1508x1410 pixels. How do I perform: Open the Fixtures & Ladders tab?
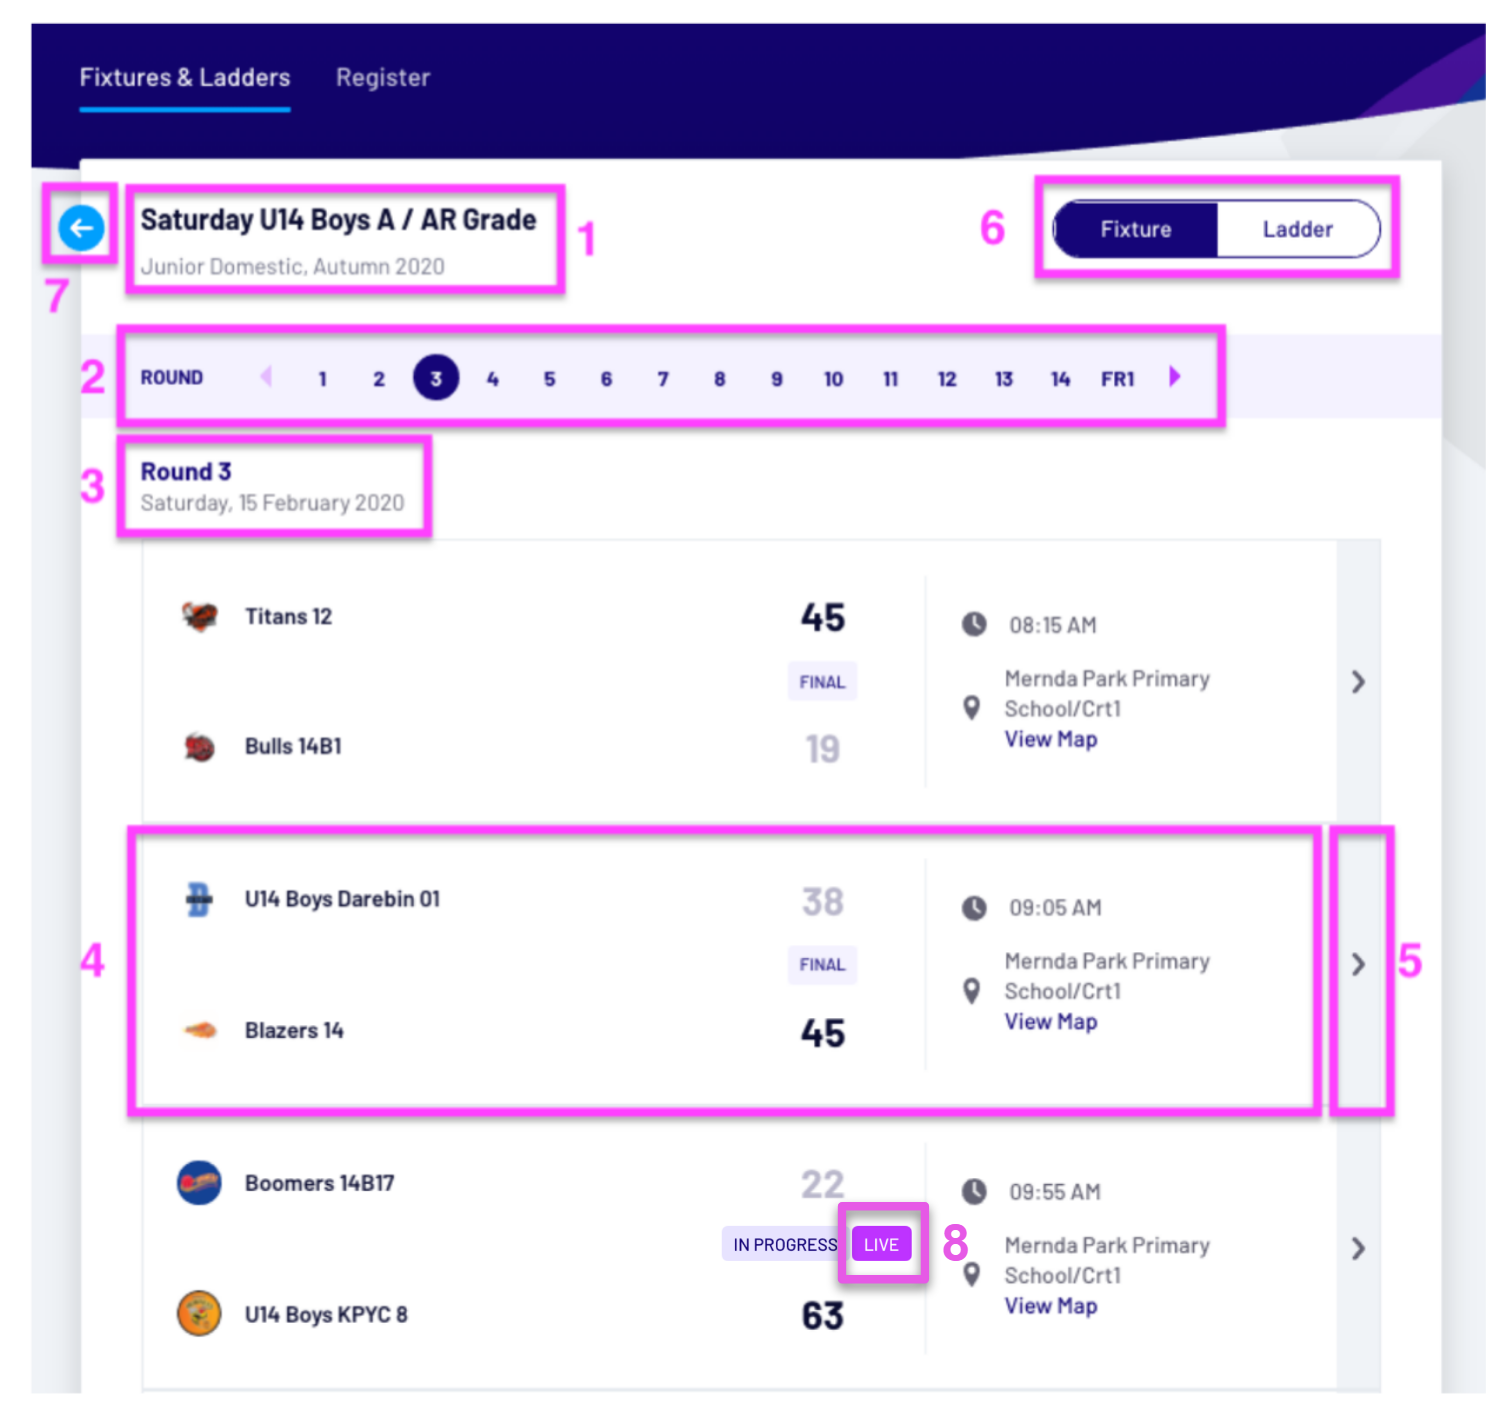[x=185, y=78]
